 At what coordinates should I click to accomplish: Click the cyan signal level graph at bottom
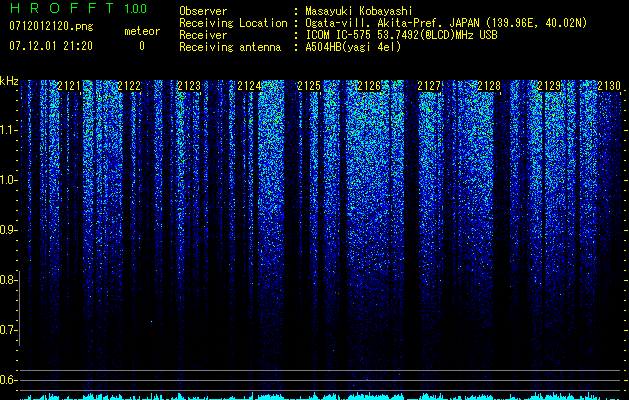(x=320, y=396)
